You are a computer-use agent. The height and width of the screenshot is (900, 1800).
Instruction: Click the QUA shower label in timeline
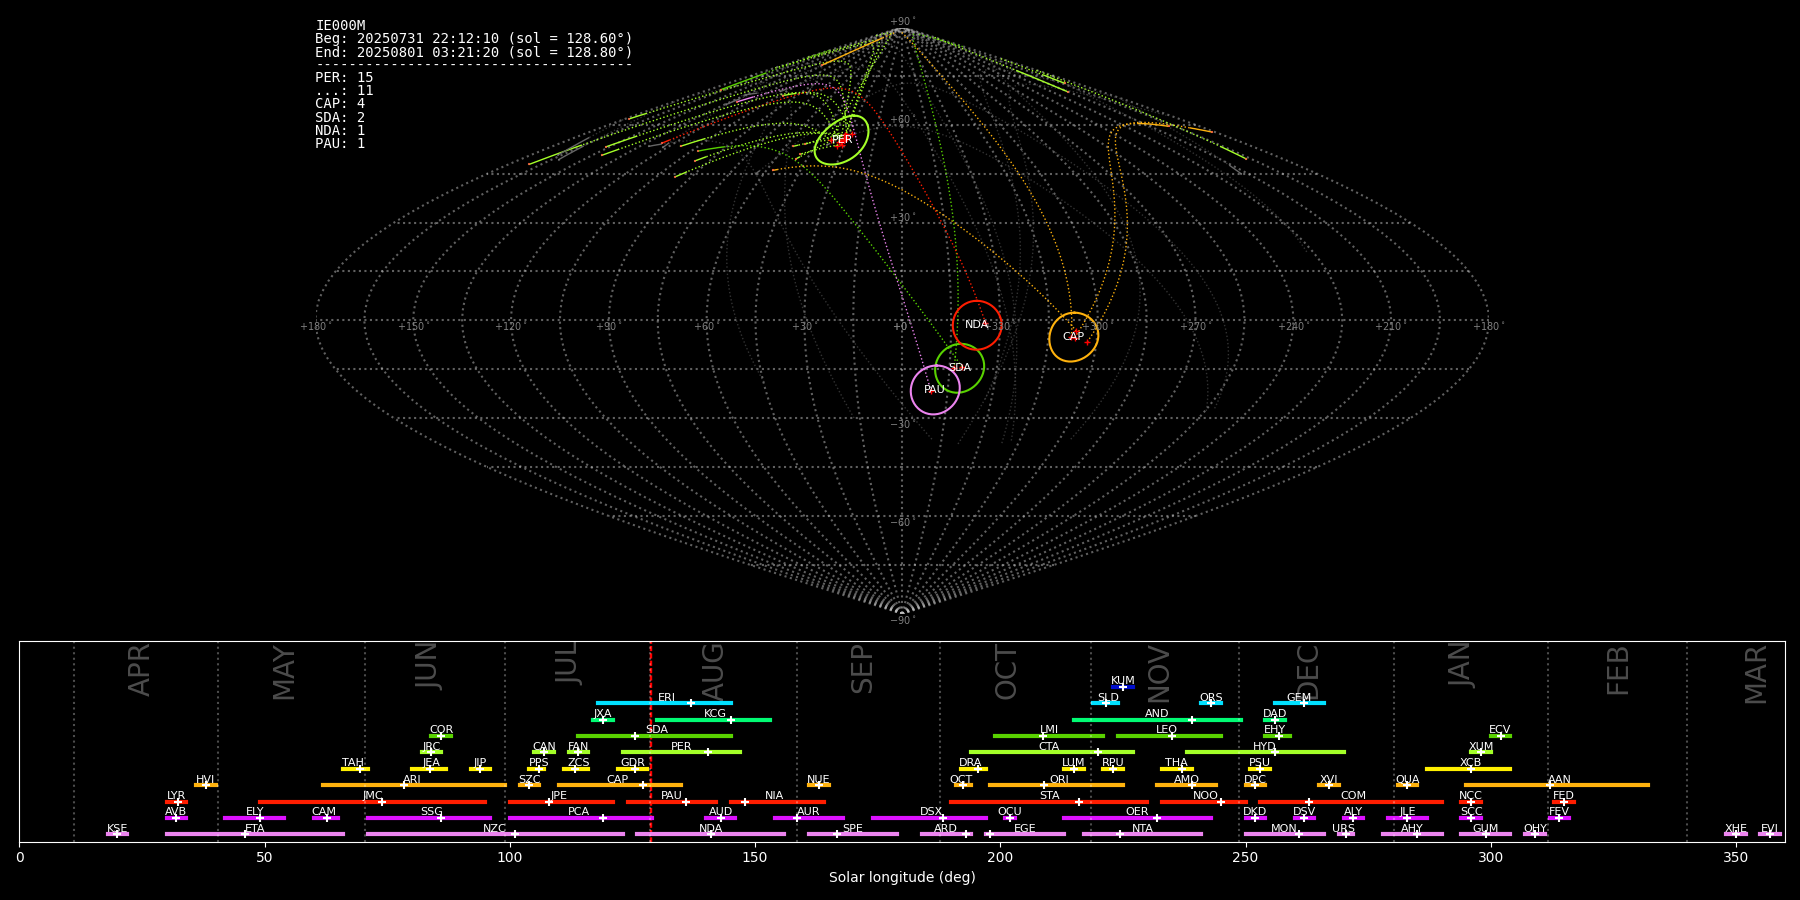pyautogui.click(x=1407, y=780)
